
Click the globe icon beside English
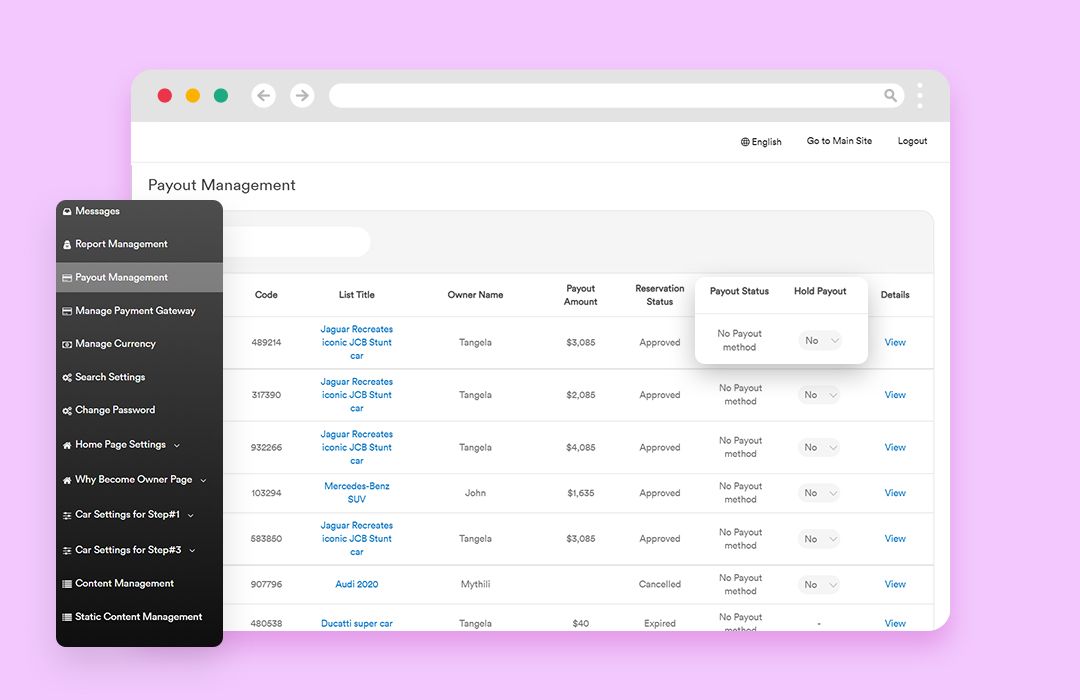tap(745, 142)
